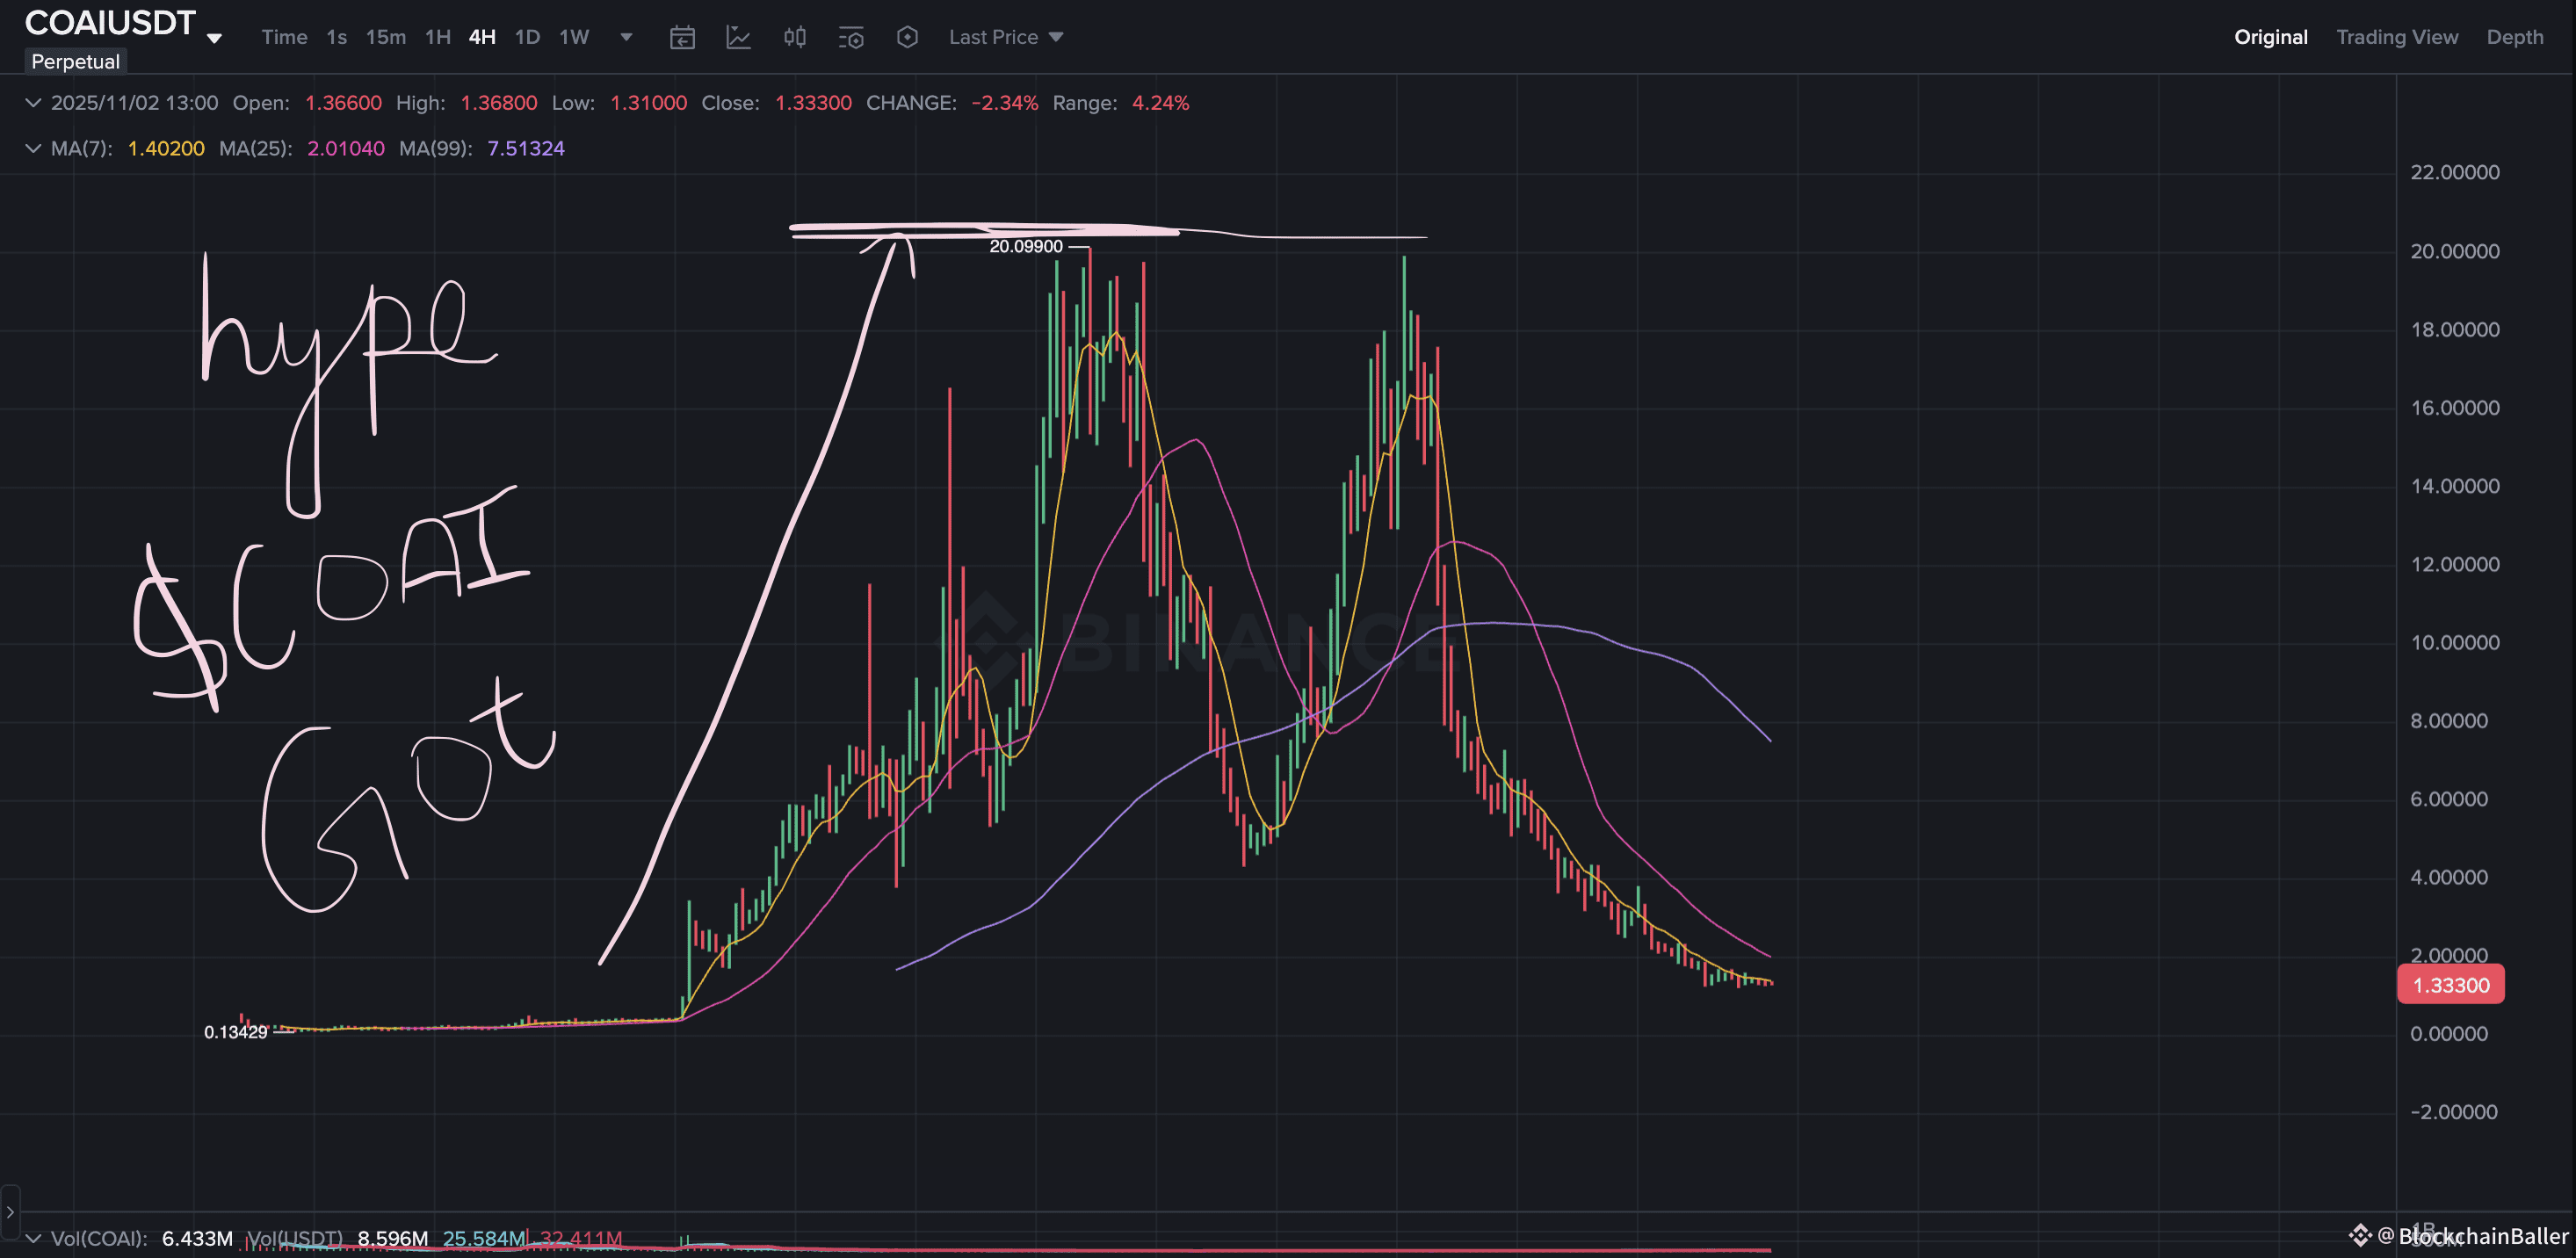Click the hexagon preferences icon
This screenshot has height=1258, width=2576.
(907, 38)
